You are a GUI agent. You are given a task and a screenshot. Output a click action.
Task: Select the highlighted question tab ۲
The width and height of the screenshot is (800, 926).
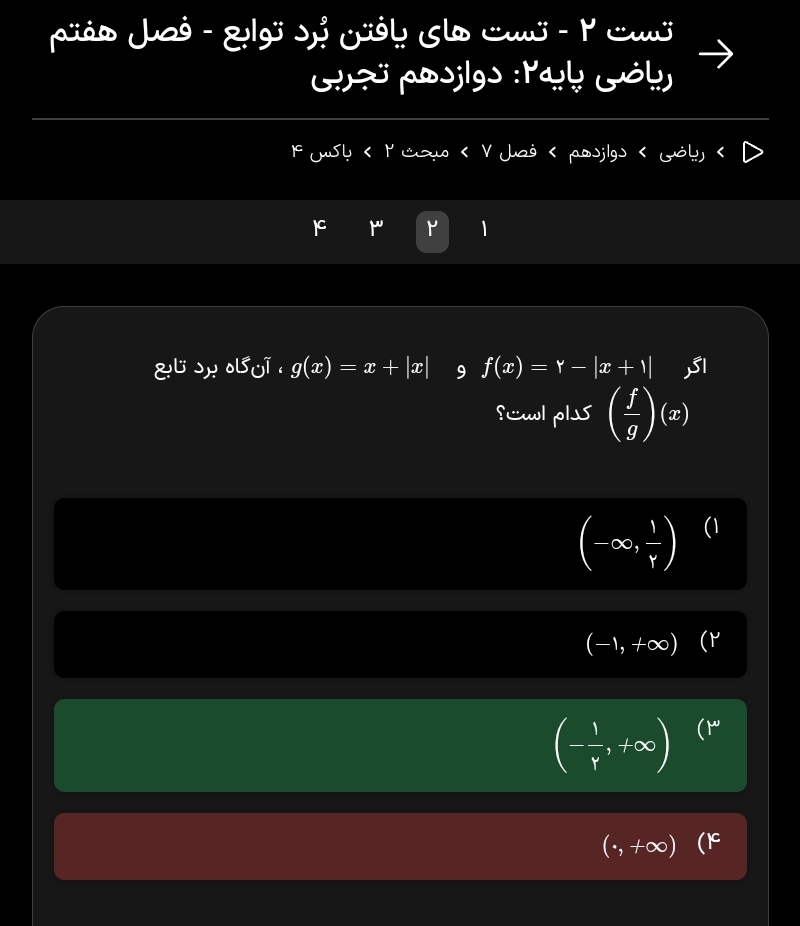[432, 231]
